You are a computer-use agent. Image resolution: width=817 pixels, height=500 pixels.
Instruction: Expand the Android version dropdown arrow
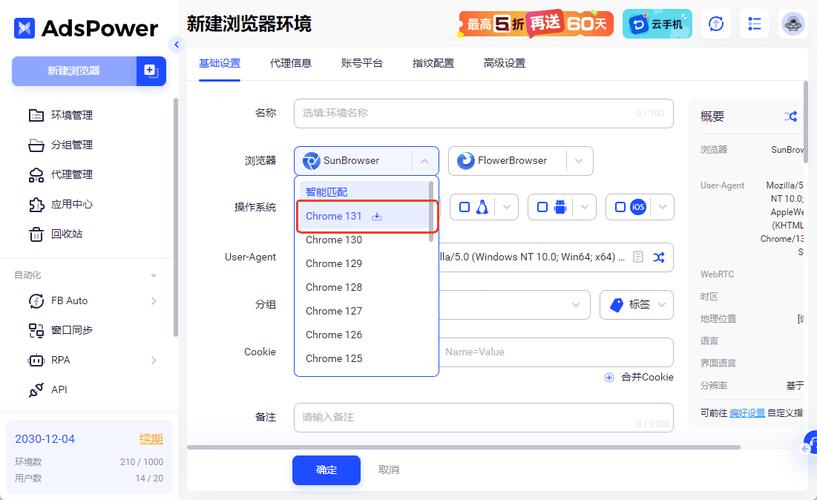coord(585,207)
